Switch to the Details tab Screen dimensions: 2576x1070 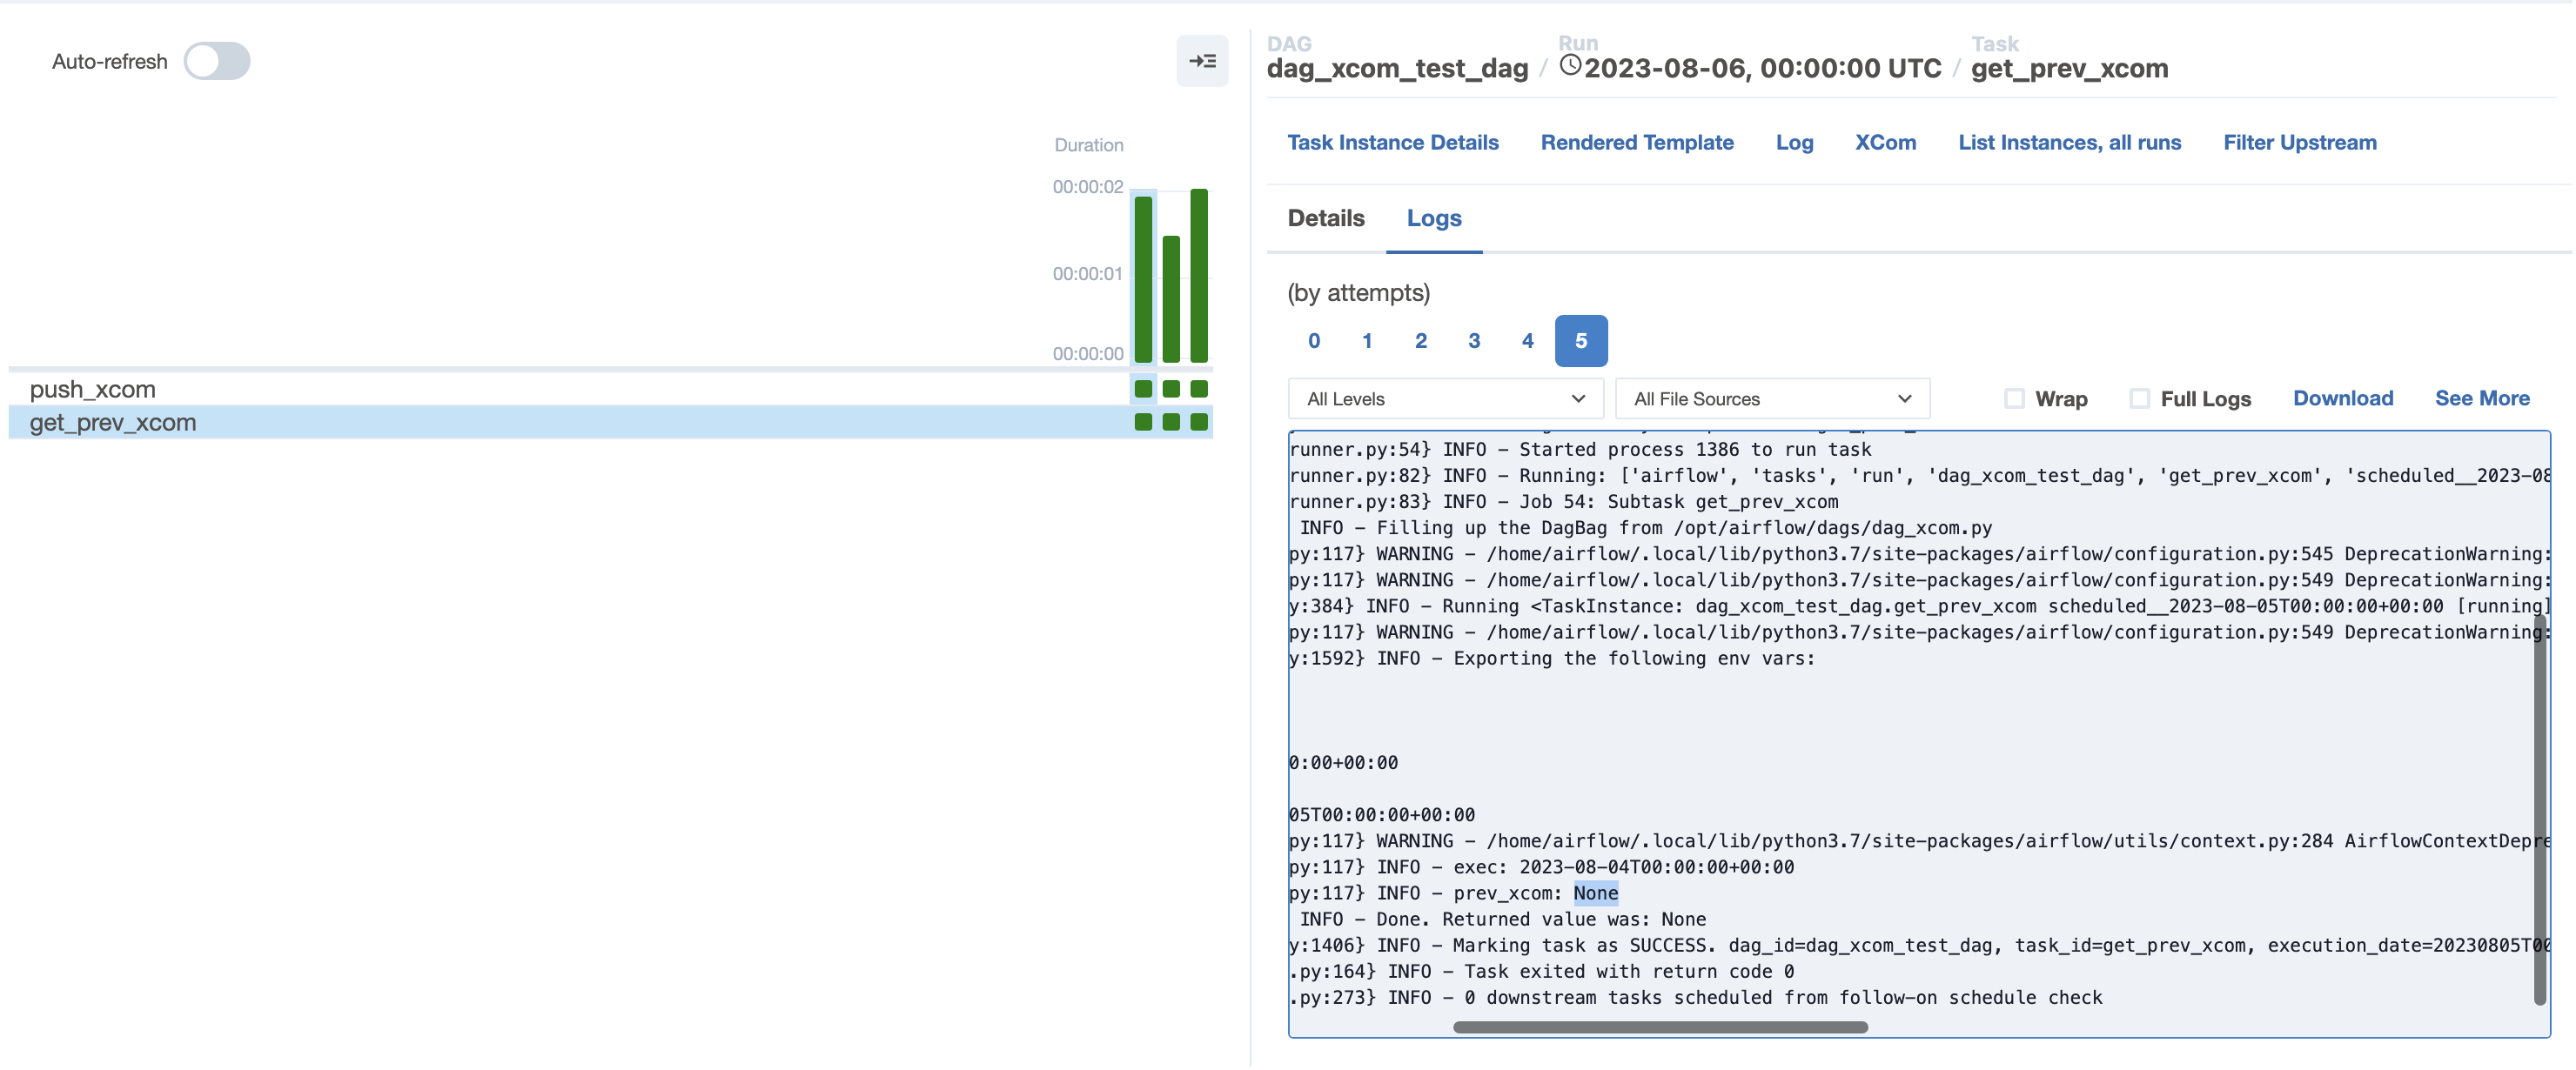pyautogui.click(x=1325, y=218)
